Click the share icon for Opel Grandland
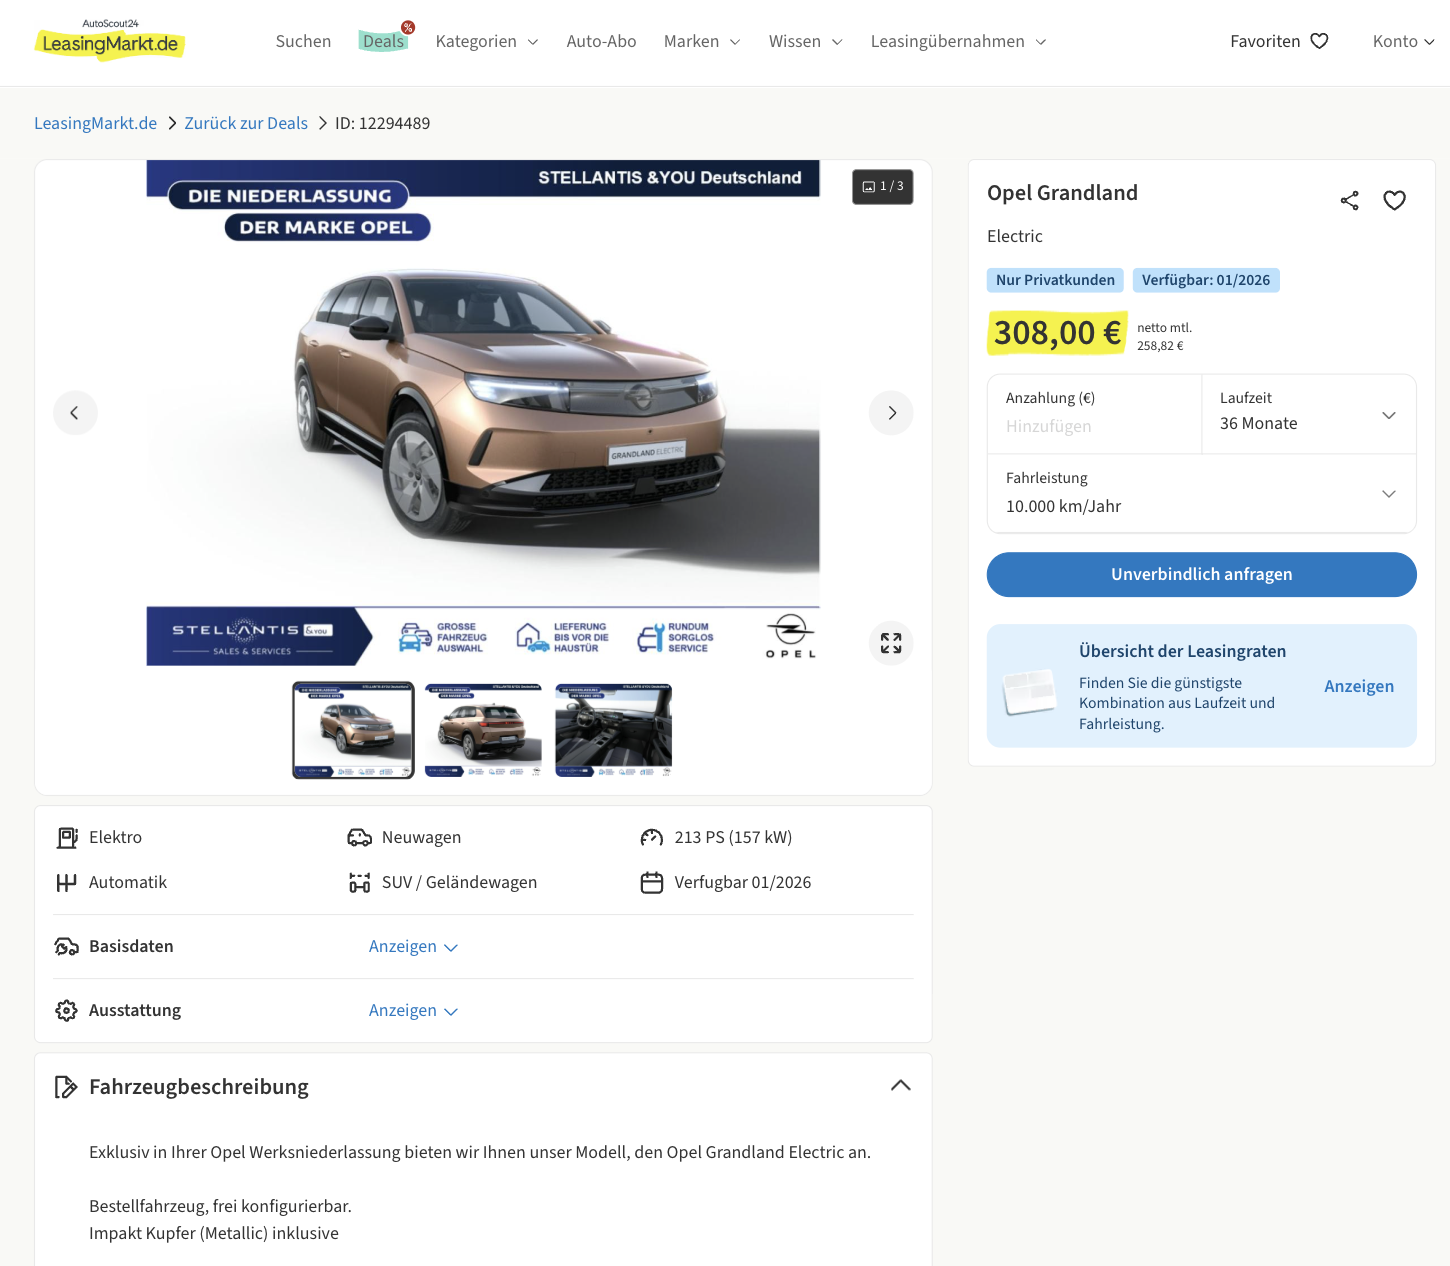The height and width of the screenshot is (1266, 1450). tap(1349, 201)
